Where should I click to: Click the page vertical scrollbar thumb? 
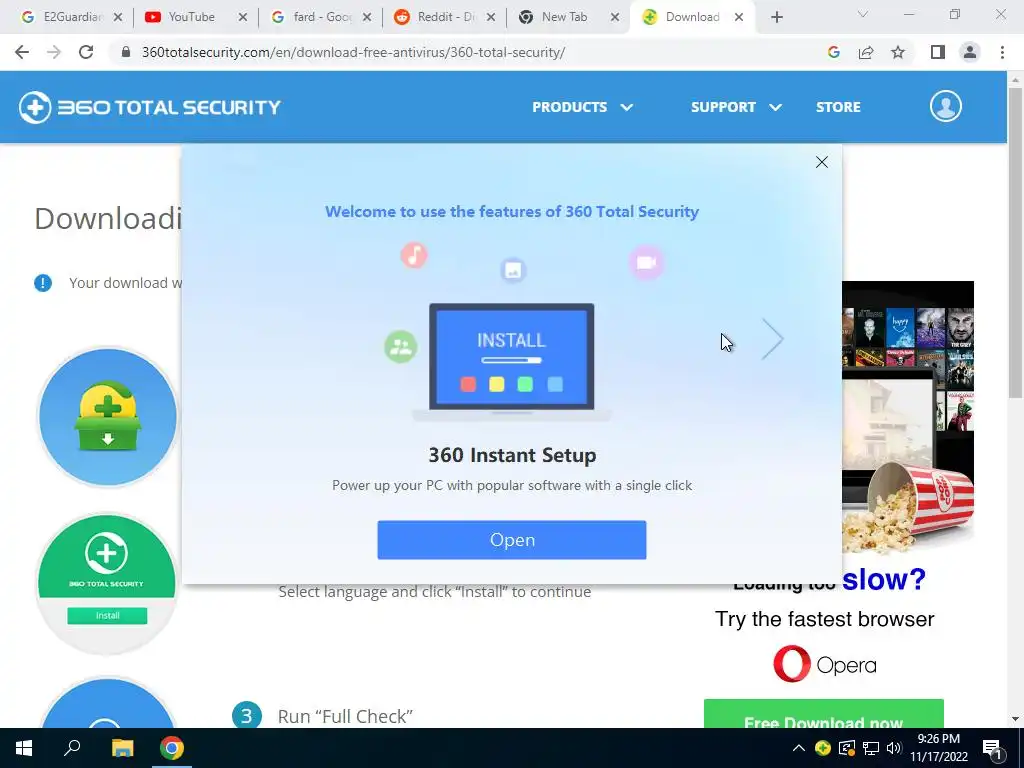tap(1015, 242)
